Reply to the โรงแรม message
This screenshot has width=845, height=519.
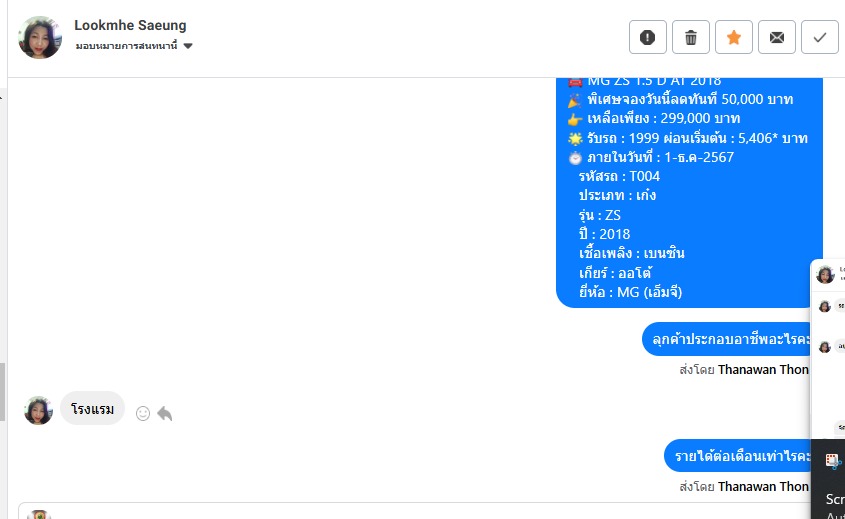[165, 413]
